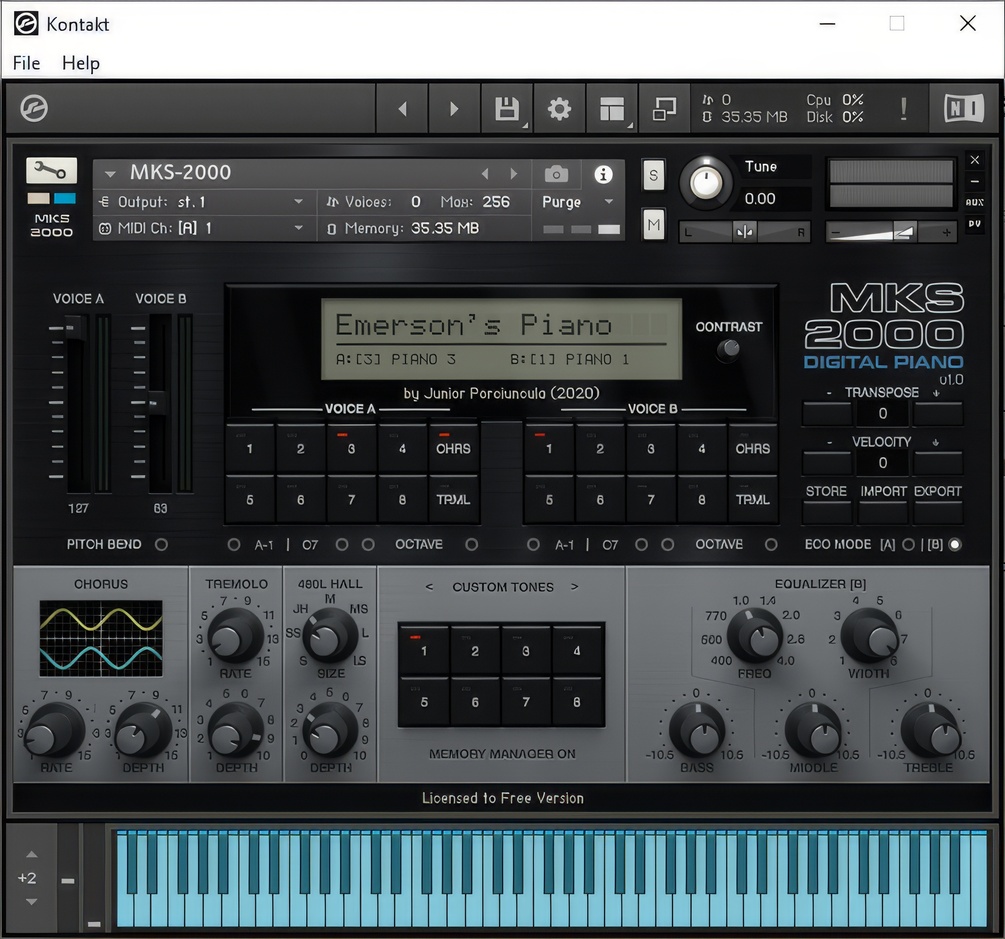The height and width of the screenshot is (939, 1005).
Task: Click the IMPORT button
Action: [883, 512]
